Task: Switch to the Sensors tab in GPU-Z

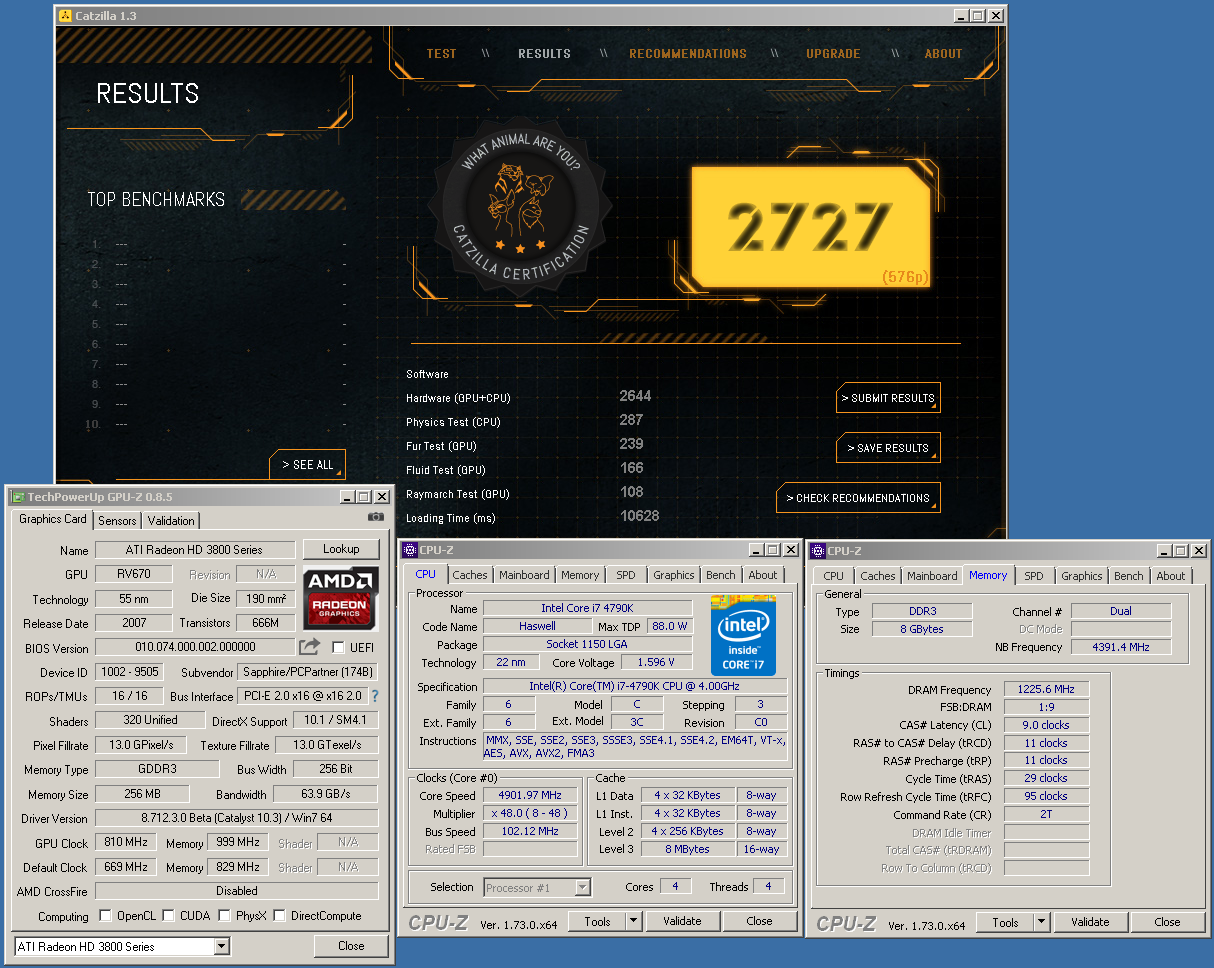Action: (x=117, y=521)
